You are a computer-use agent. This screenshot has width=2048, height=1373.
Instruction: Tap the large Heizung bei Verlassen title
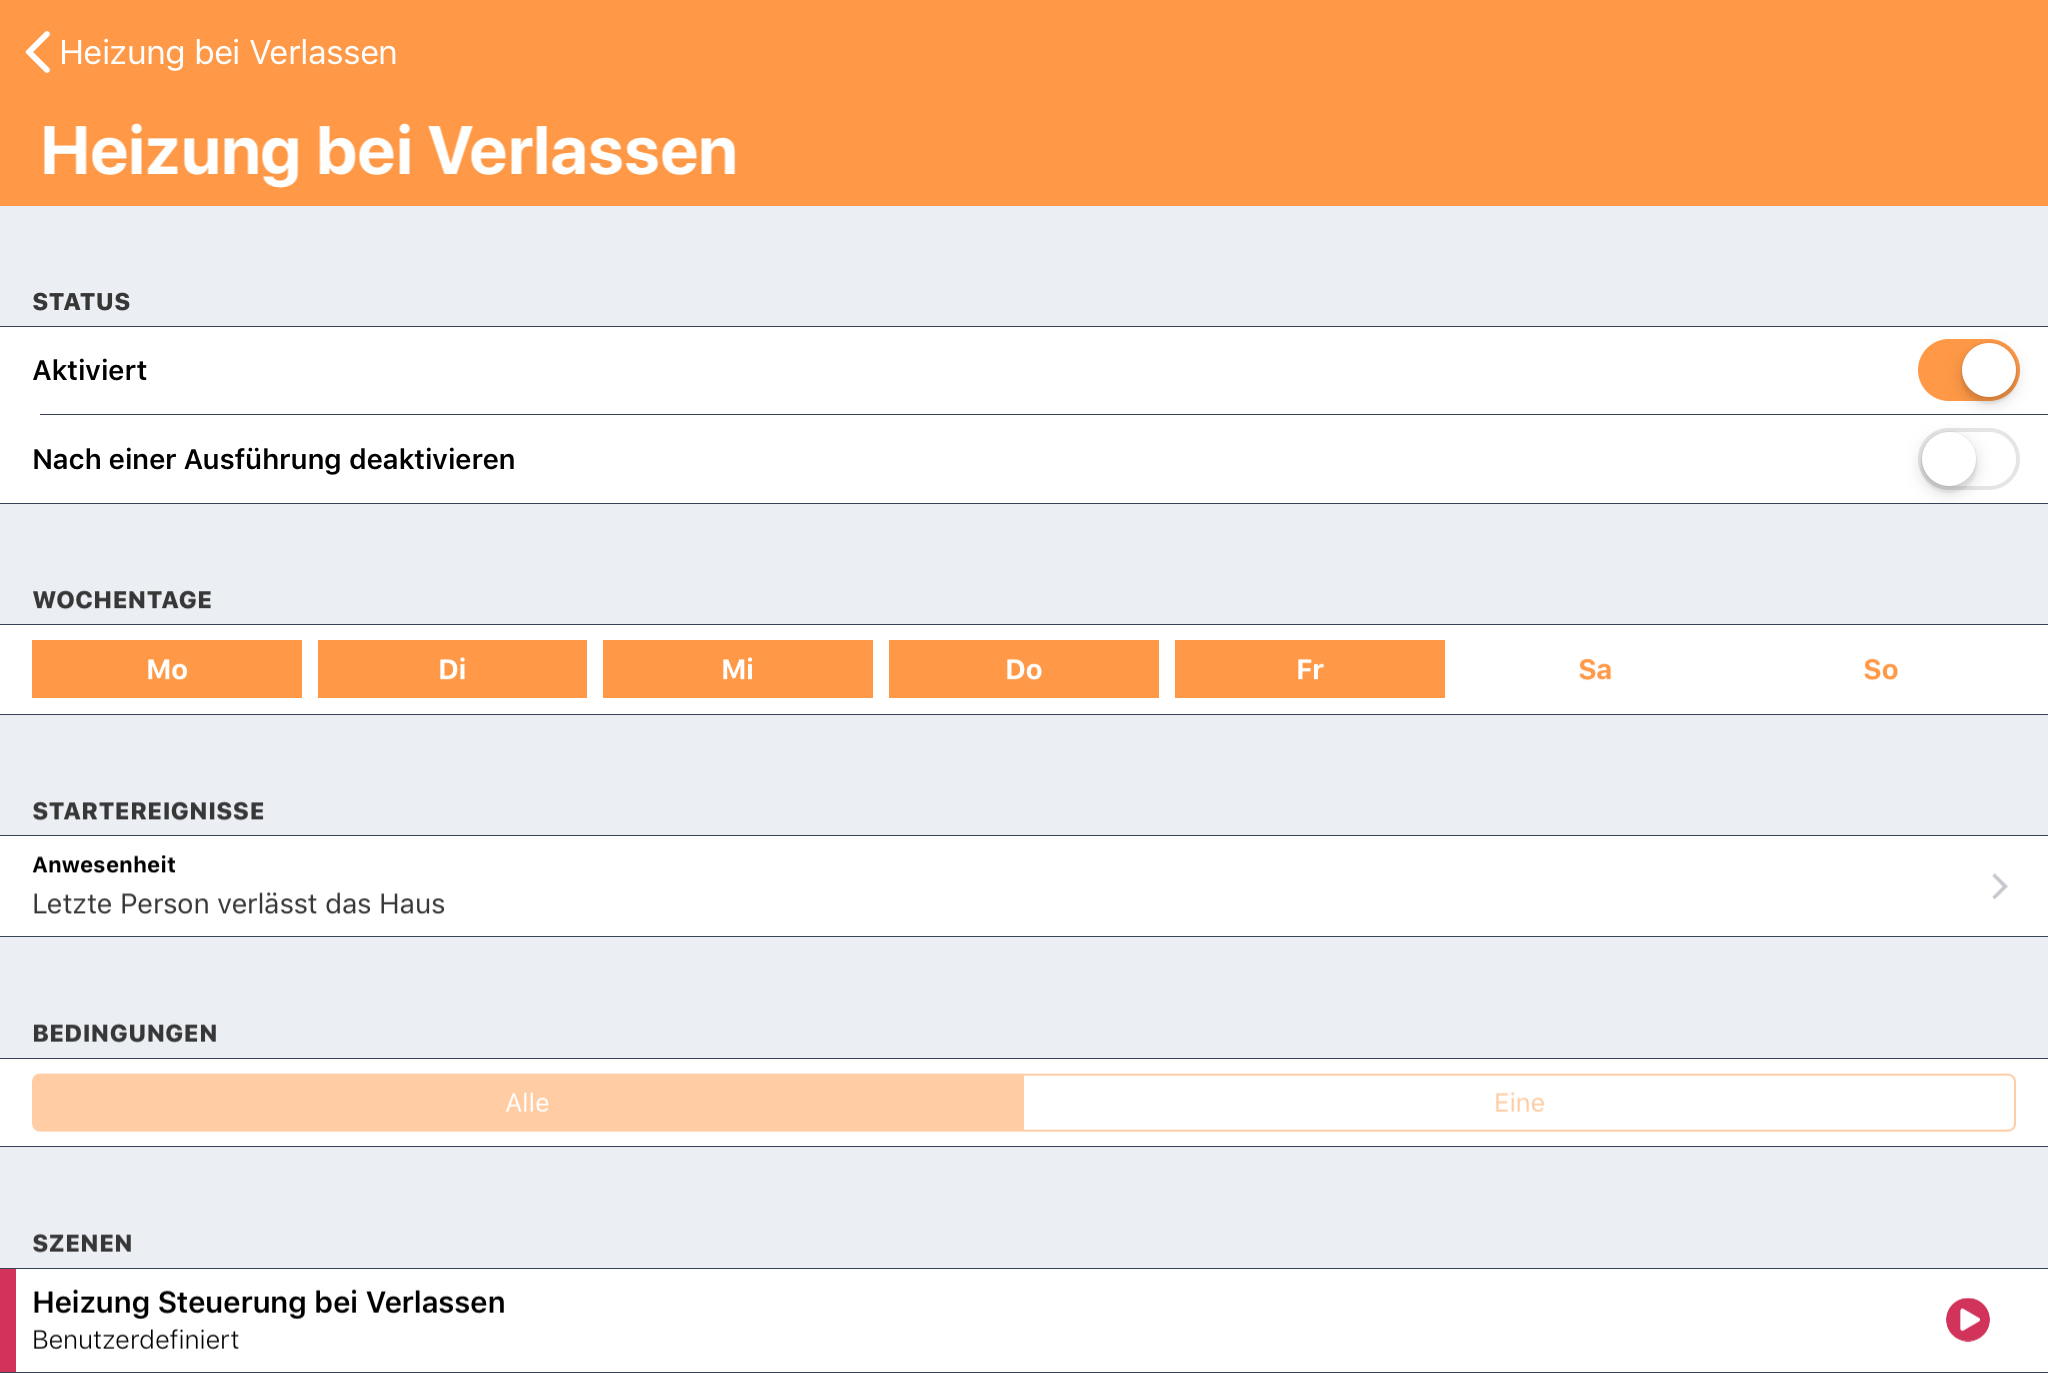389,151
